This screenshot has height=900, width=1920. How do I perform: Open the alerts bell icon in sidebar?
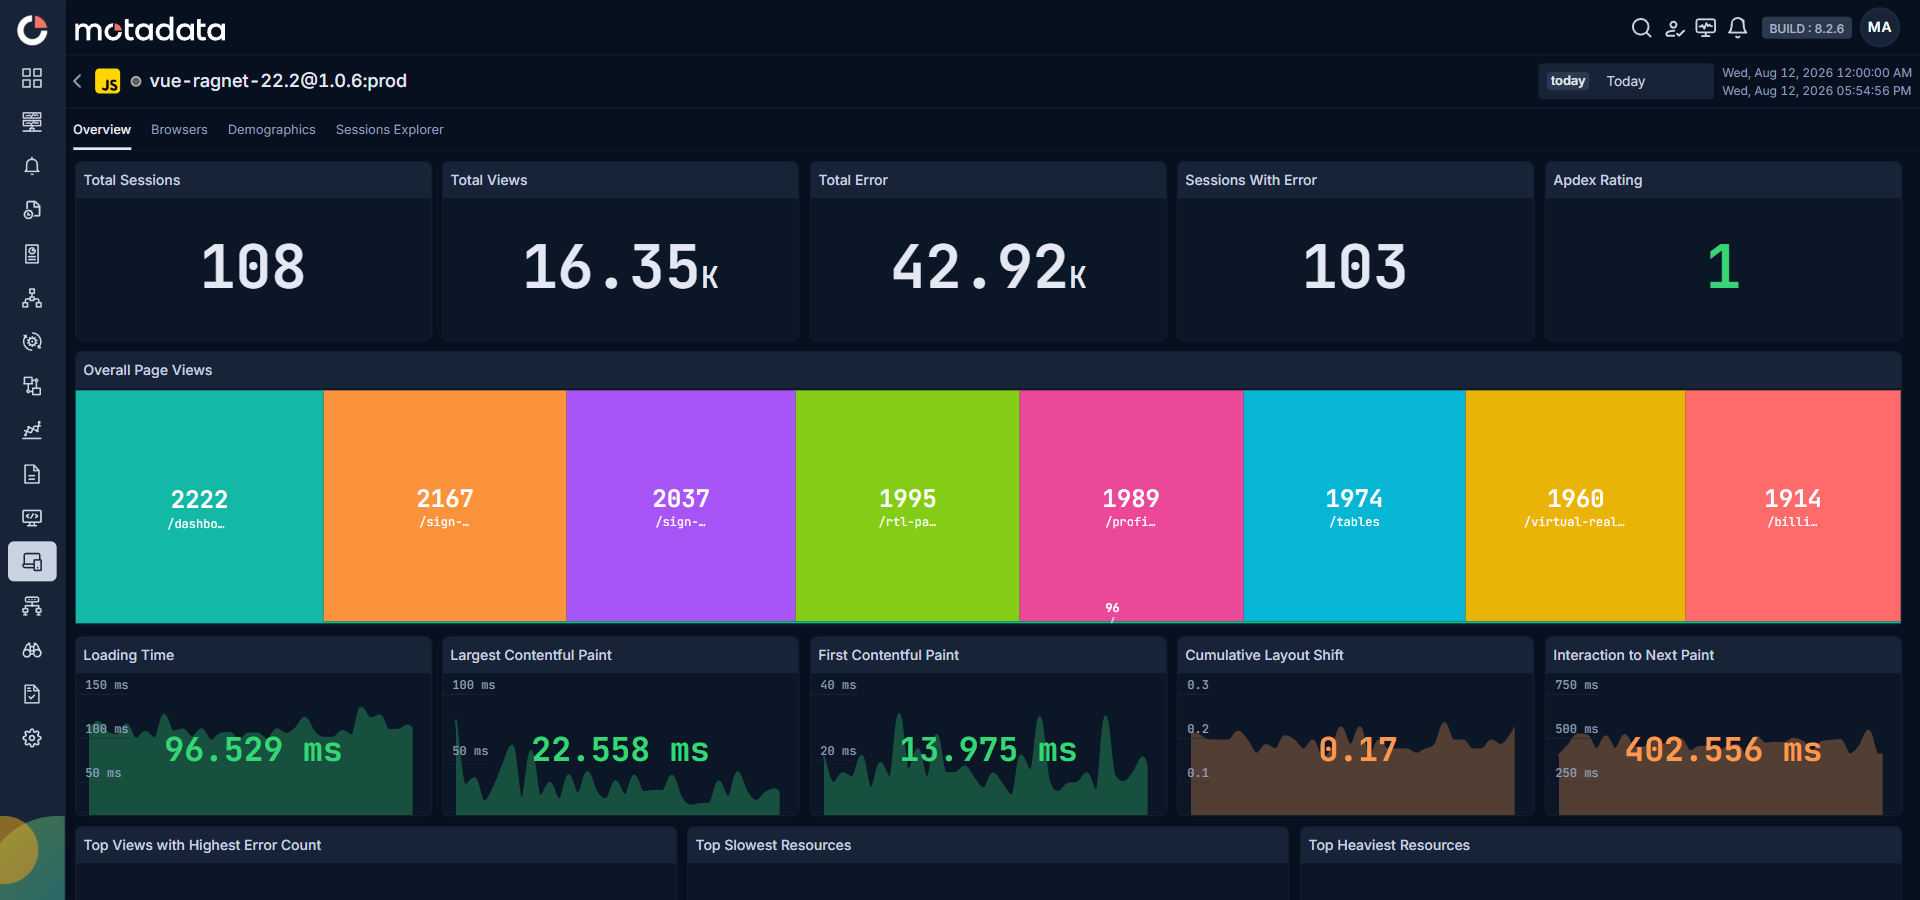32,166
